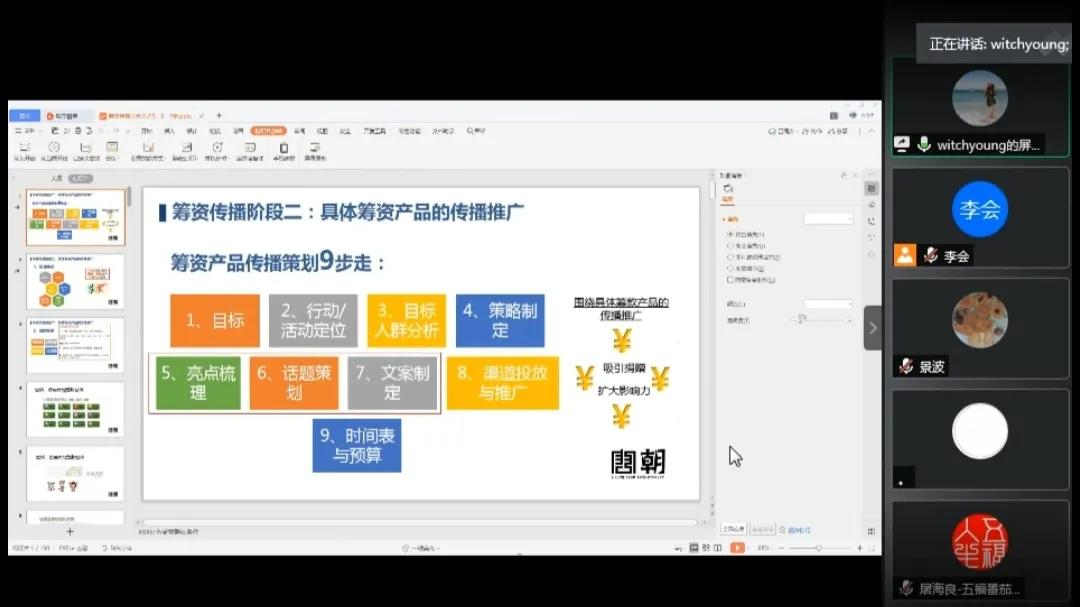Viewport: 1080px width, 607px height.
Task: Close the object properties pane
Action: [856, 175]
